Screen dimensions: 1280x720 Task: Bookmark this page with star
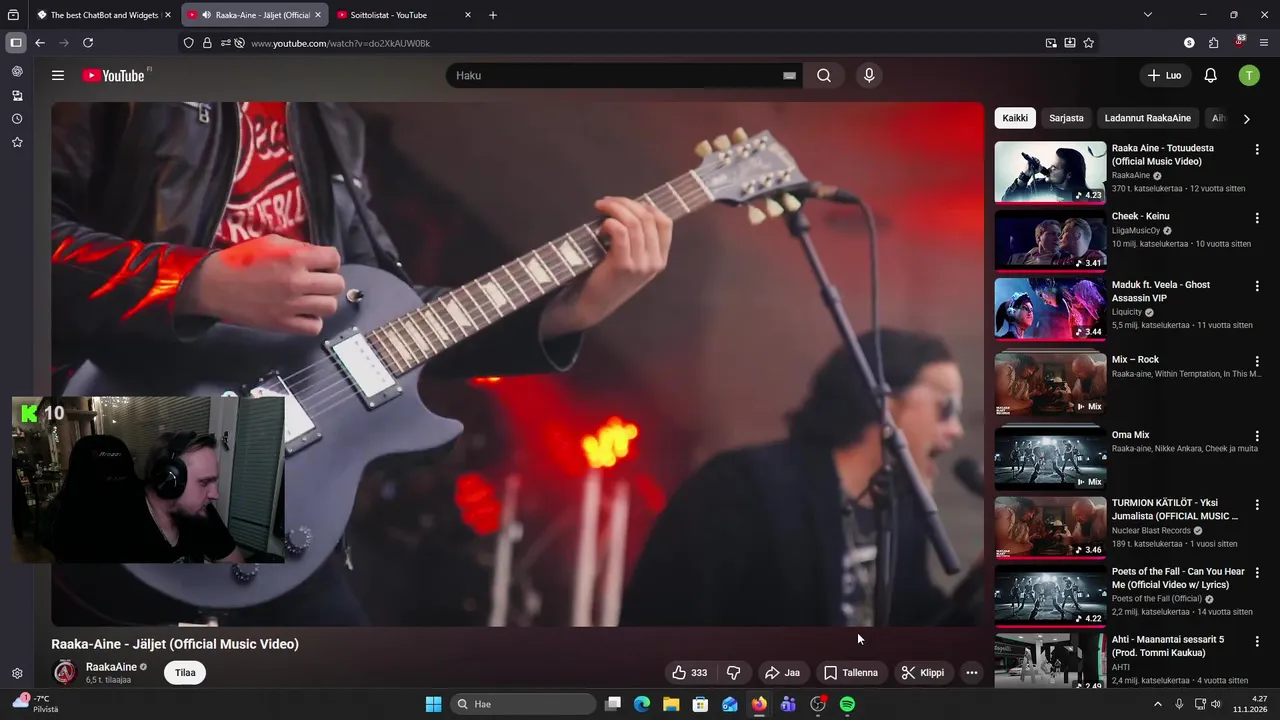point(1089,43)
